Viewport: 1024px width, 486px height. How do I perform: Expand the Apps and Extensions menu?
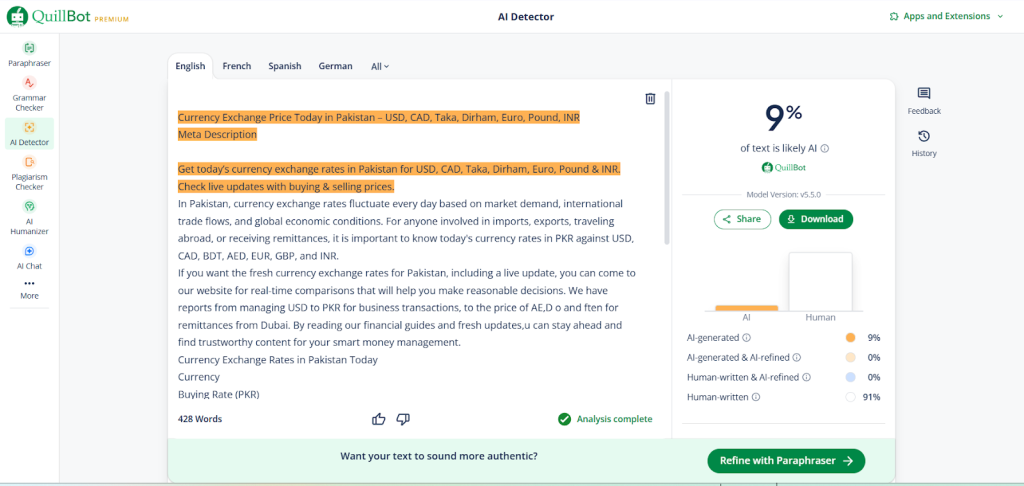pos(946,16)
